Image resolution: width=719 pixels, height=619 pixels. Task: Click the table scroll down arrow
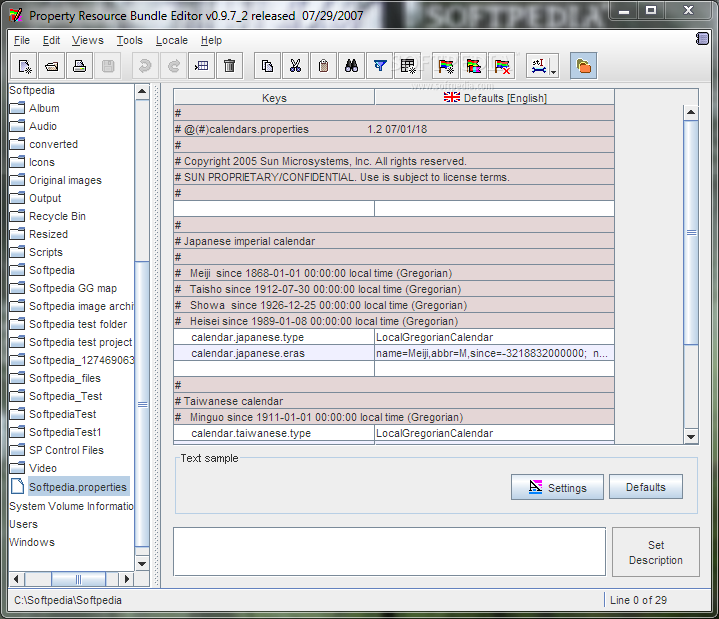click(691, 437)
